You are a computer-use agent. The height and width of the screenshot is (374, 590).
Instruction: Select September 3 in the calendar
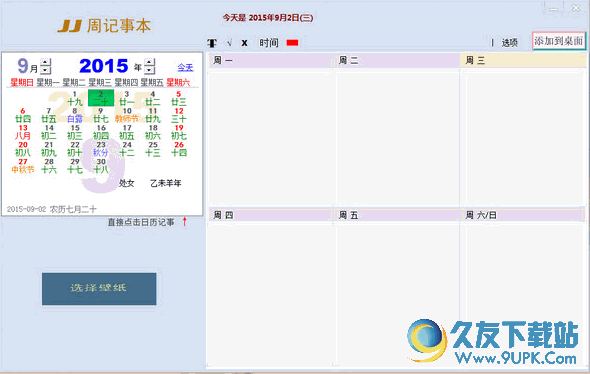click(x=127, y=98)
